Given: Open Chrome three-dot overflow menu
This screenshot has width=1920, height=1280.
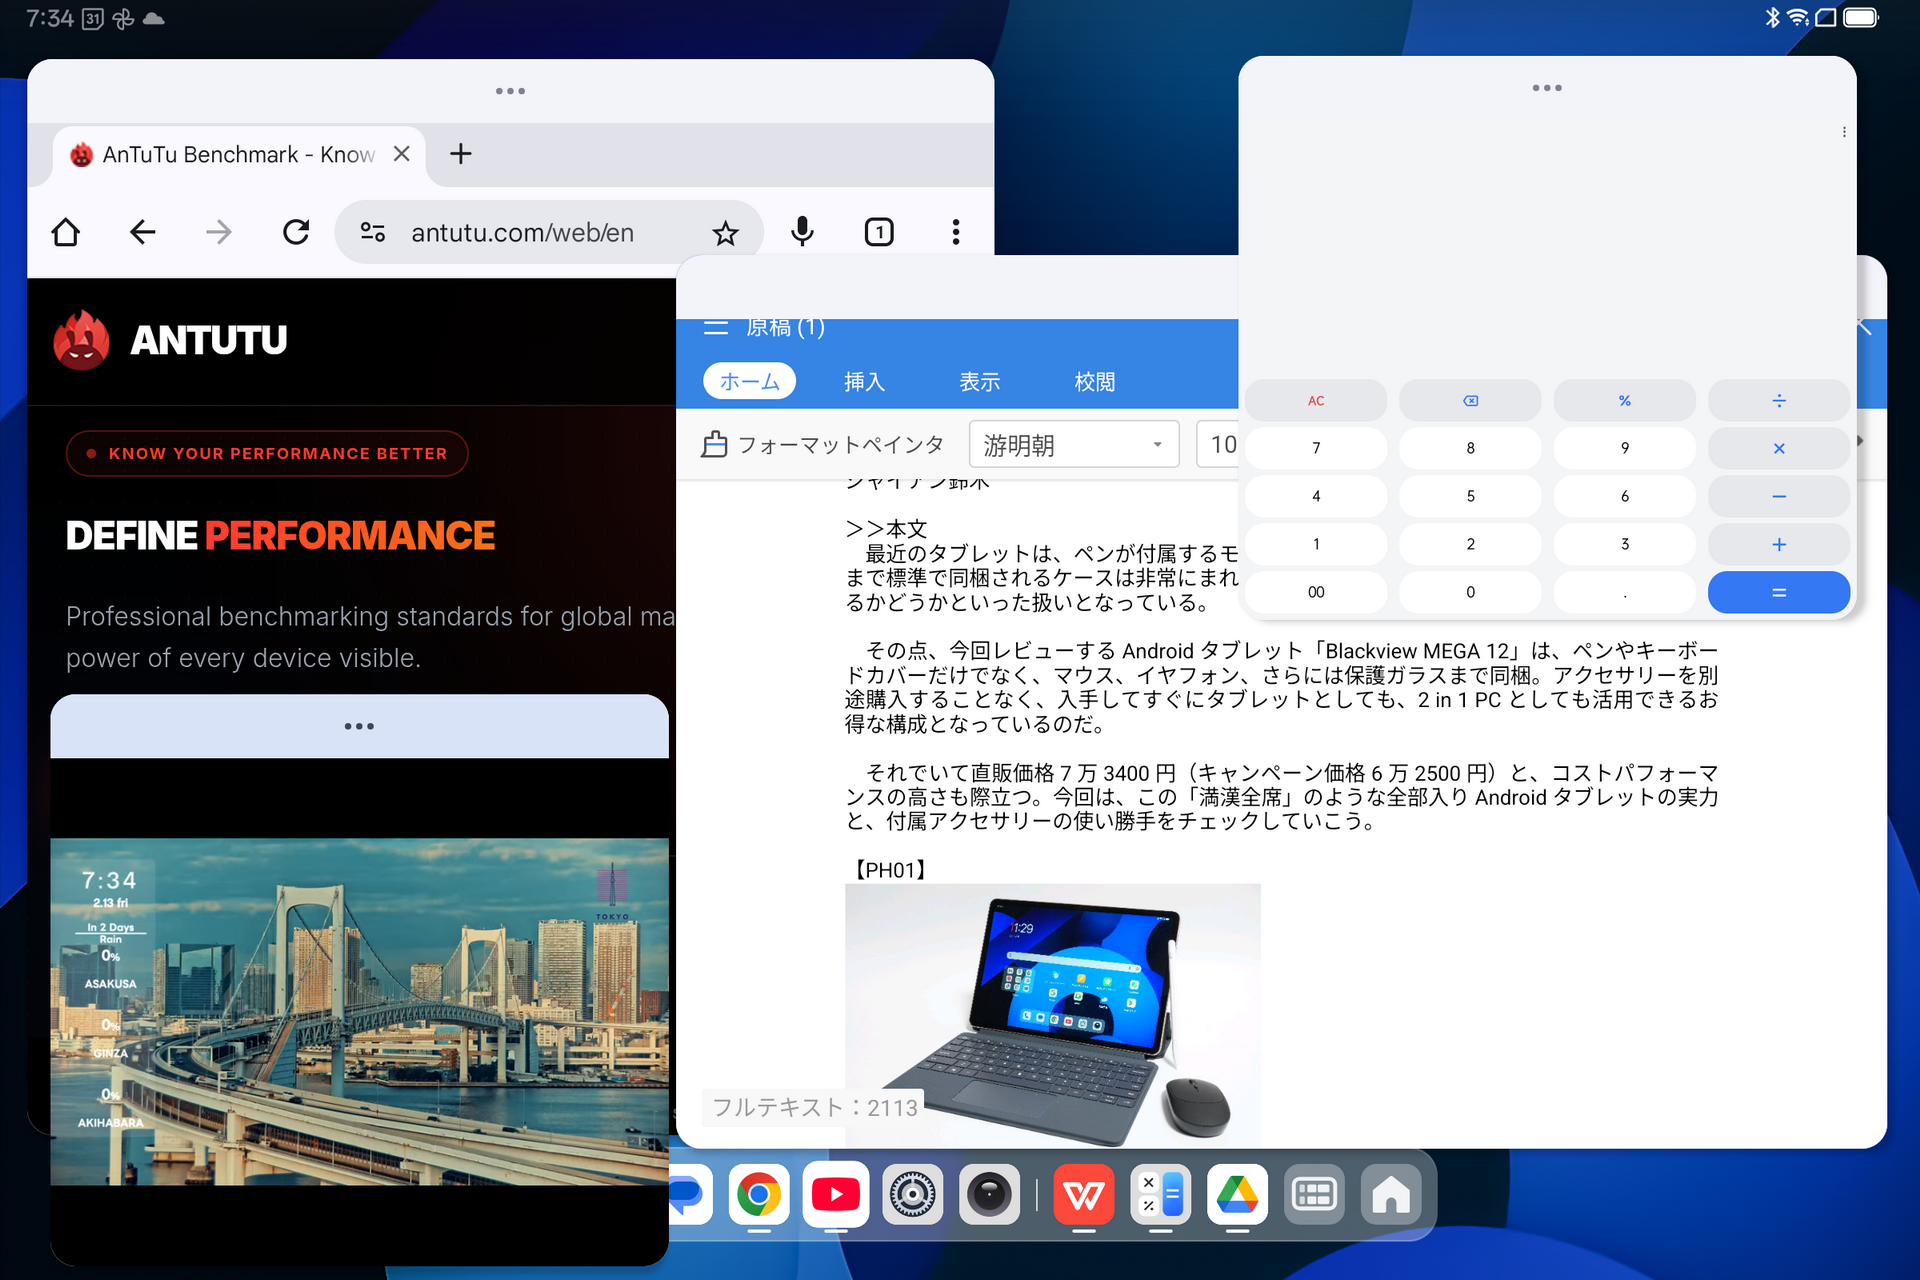Looking at the screenshot, I should 956,232.
